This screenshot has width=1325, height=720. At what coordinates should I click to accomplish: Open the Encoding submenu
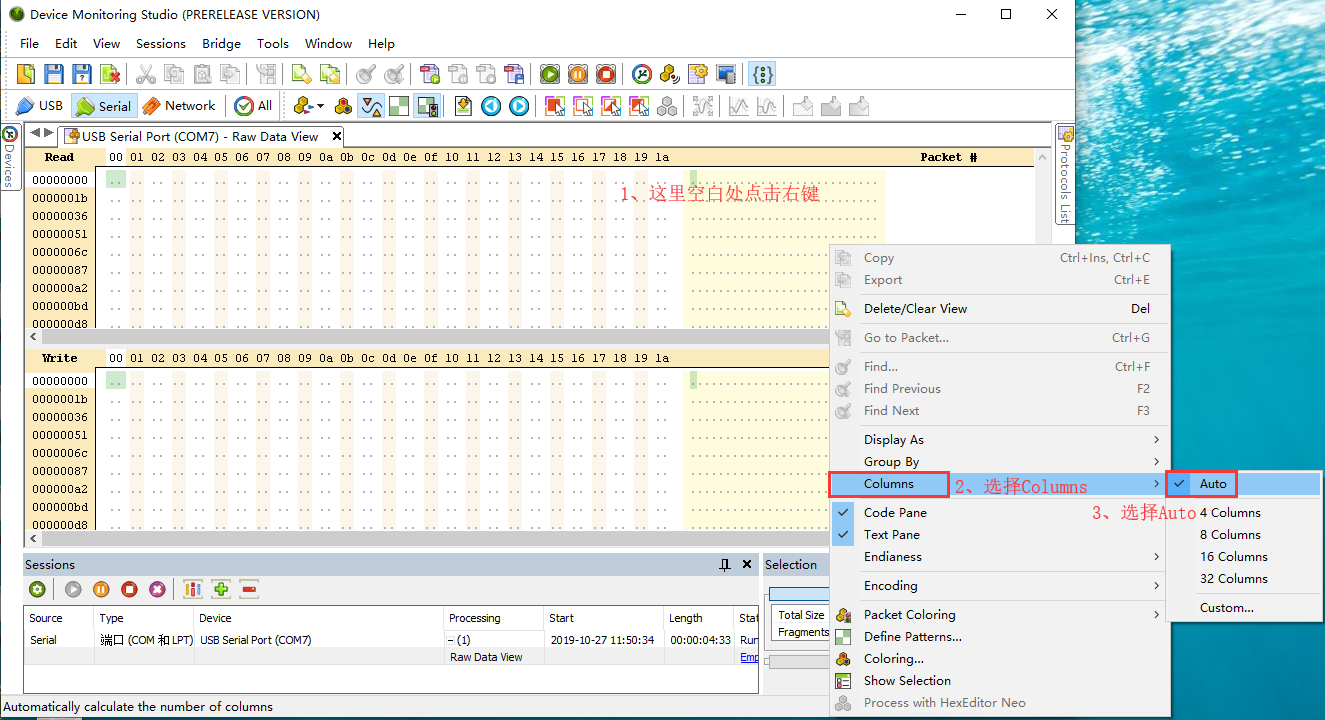890,585
